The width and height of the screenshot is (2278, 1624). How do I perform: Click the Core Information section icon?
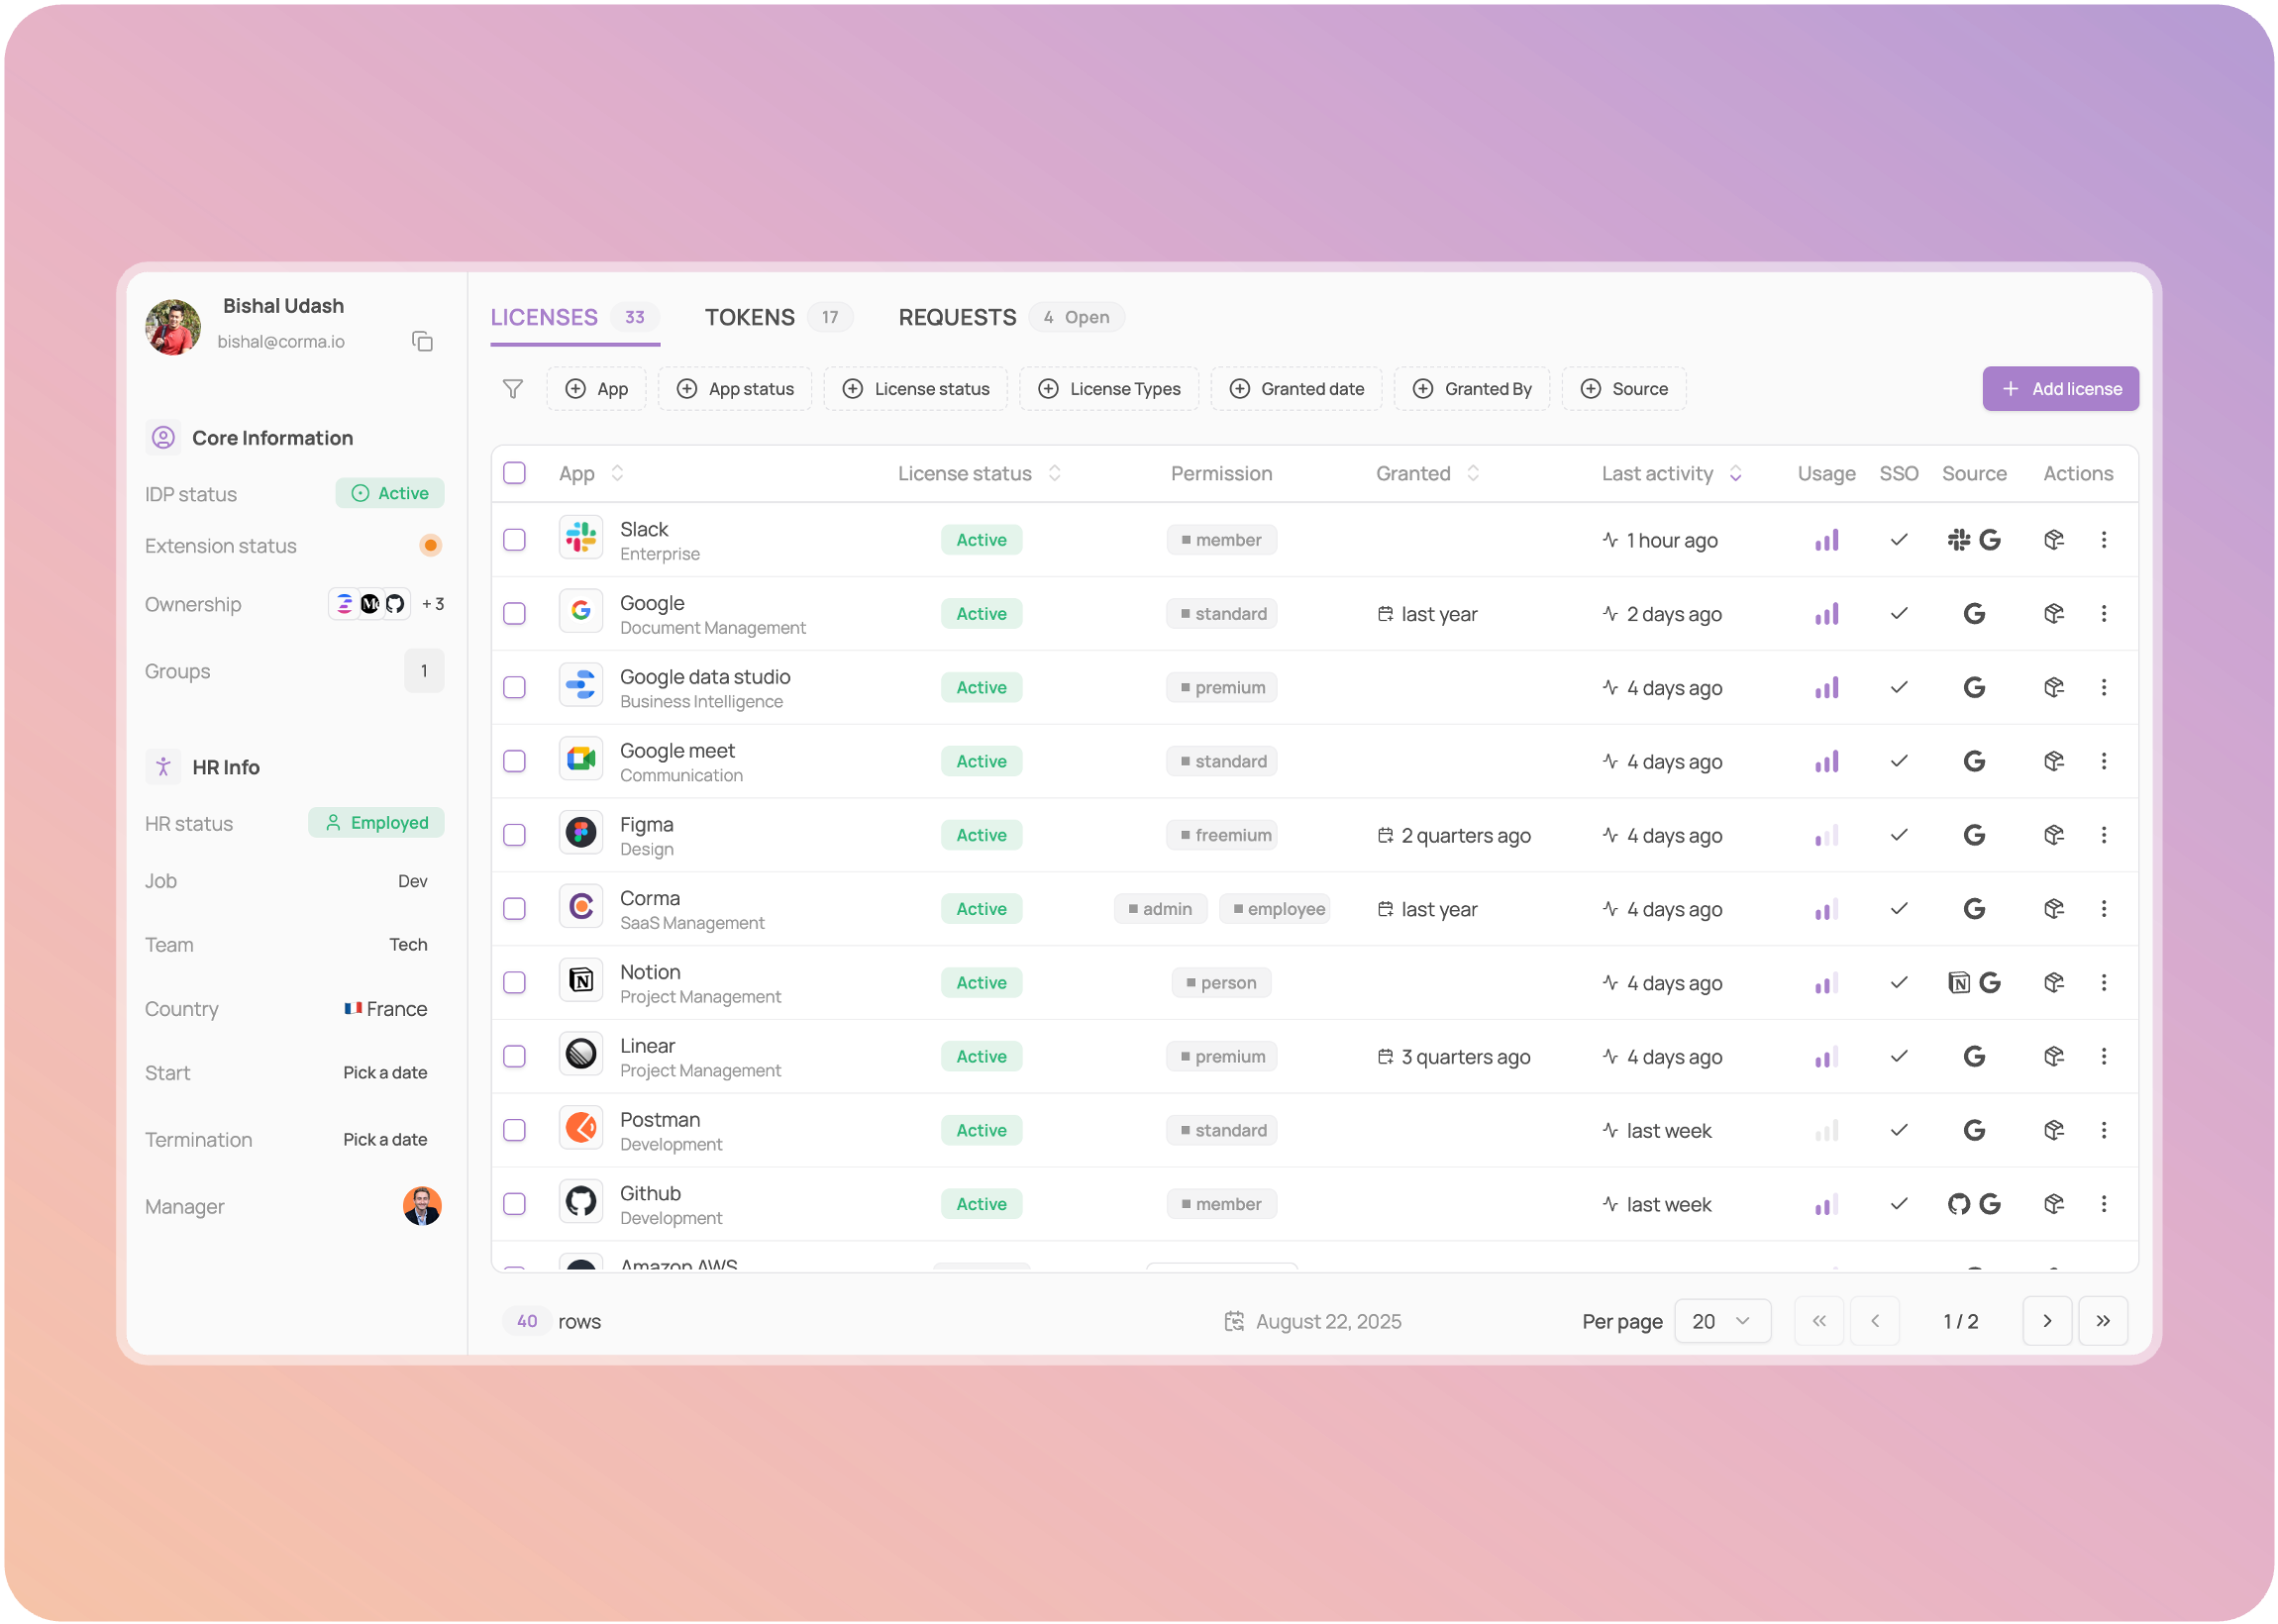point(163,438)
